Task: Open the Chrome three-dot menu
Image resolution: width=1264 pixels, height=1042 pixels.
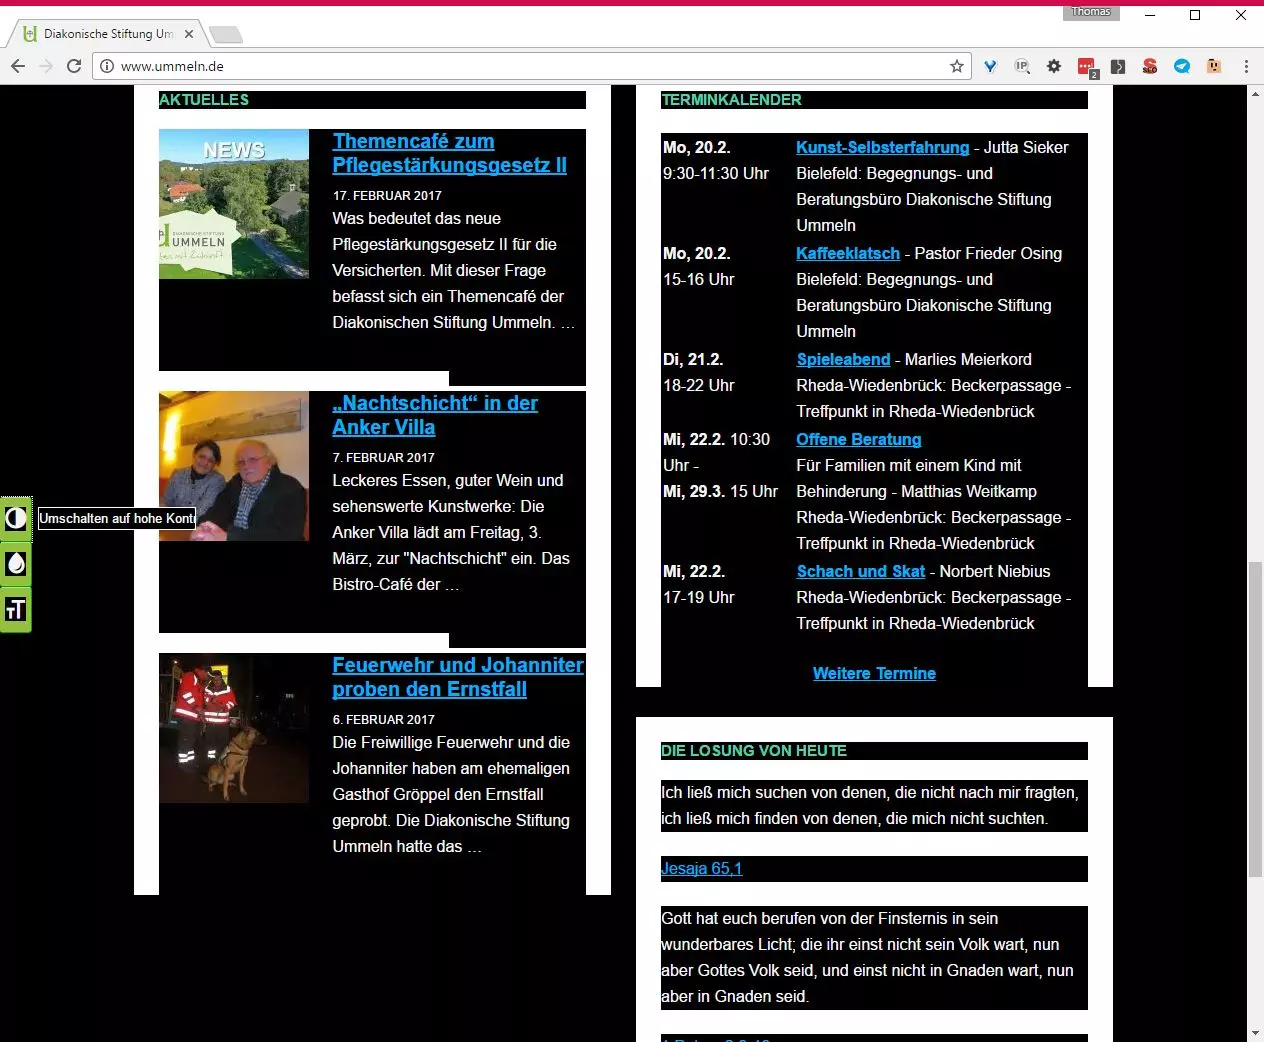Action: [1246, 66]
